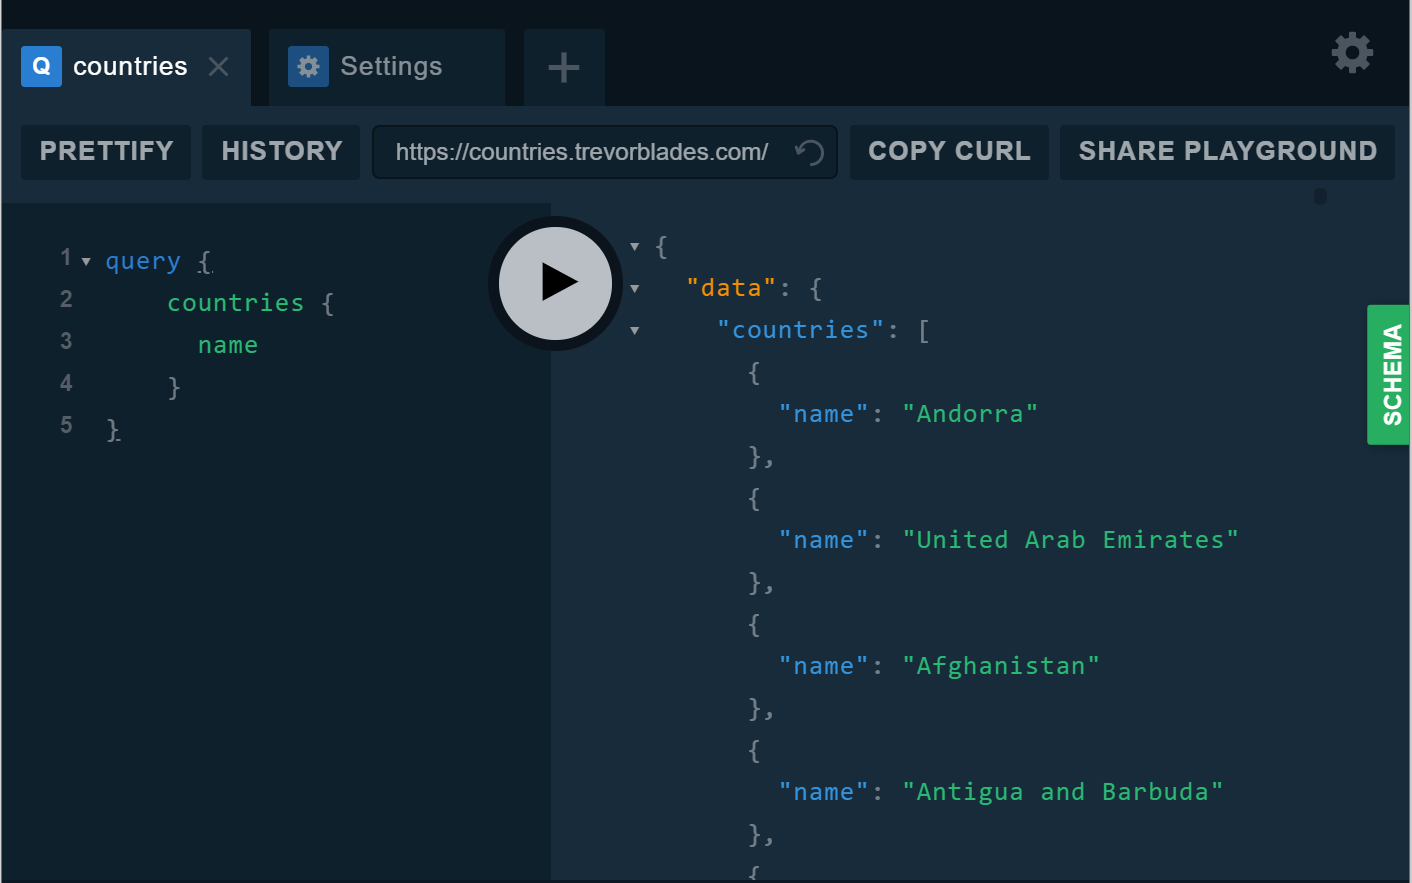The image size is (1412, 883).
Task: Click the closing brace on line 5
Action: click(113, 429)
